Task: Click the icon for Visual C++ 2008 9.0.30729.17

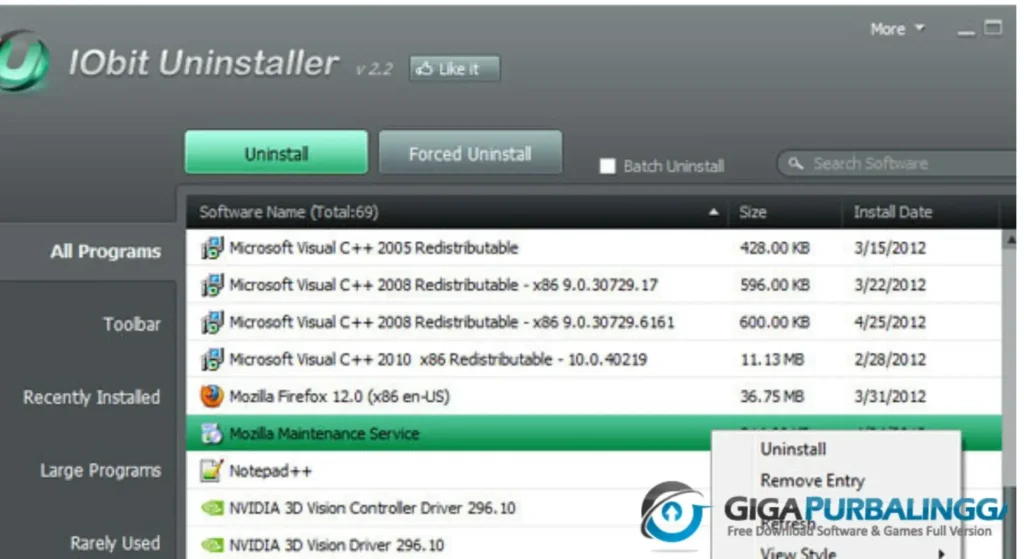Action: [x=212, y=285]
